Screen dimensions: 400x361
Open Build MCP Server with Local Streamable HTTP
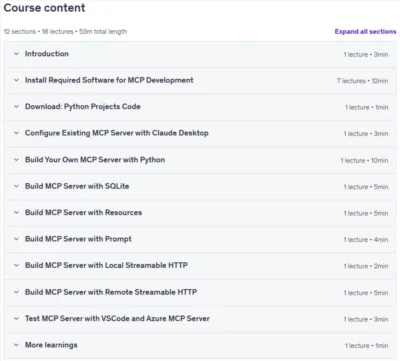point(106,265)
